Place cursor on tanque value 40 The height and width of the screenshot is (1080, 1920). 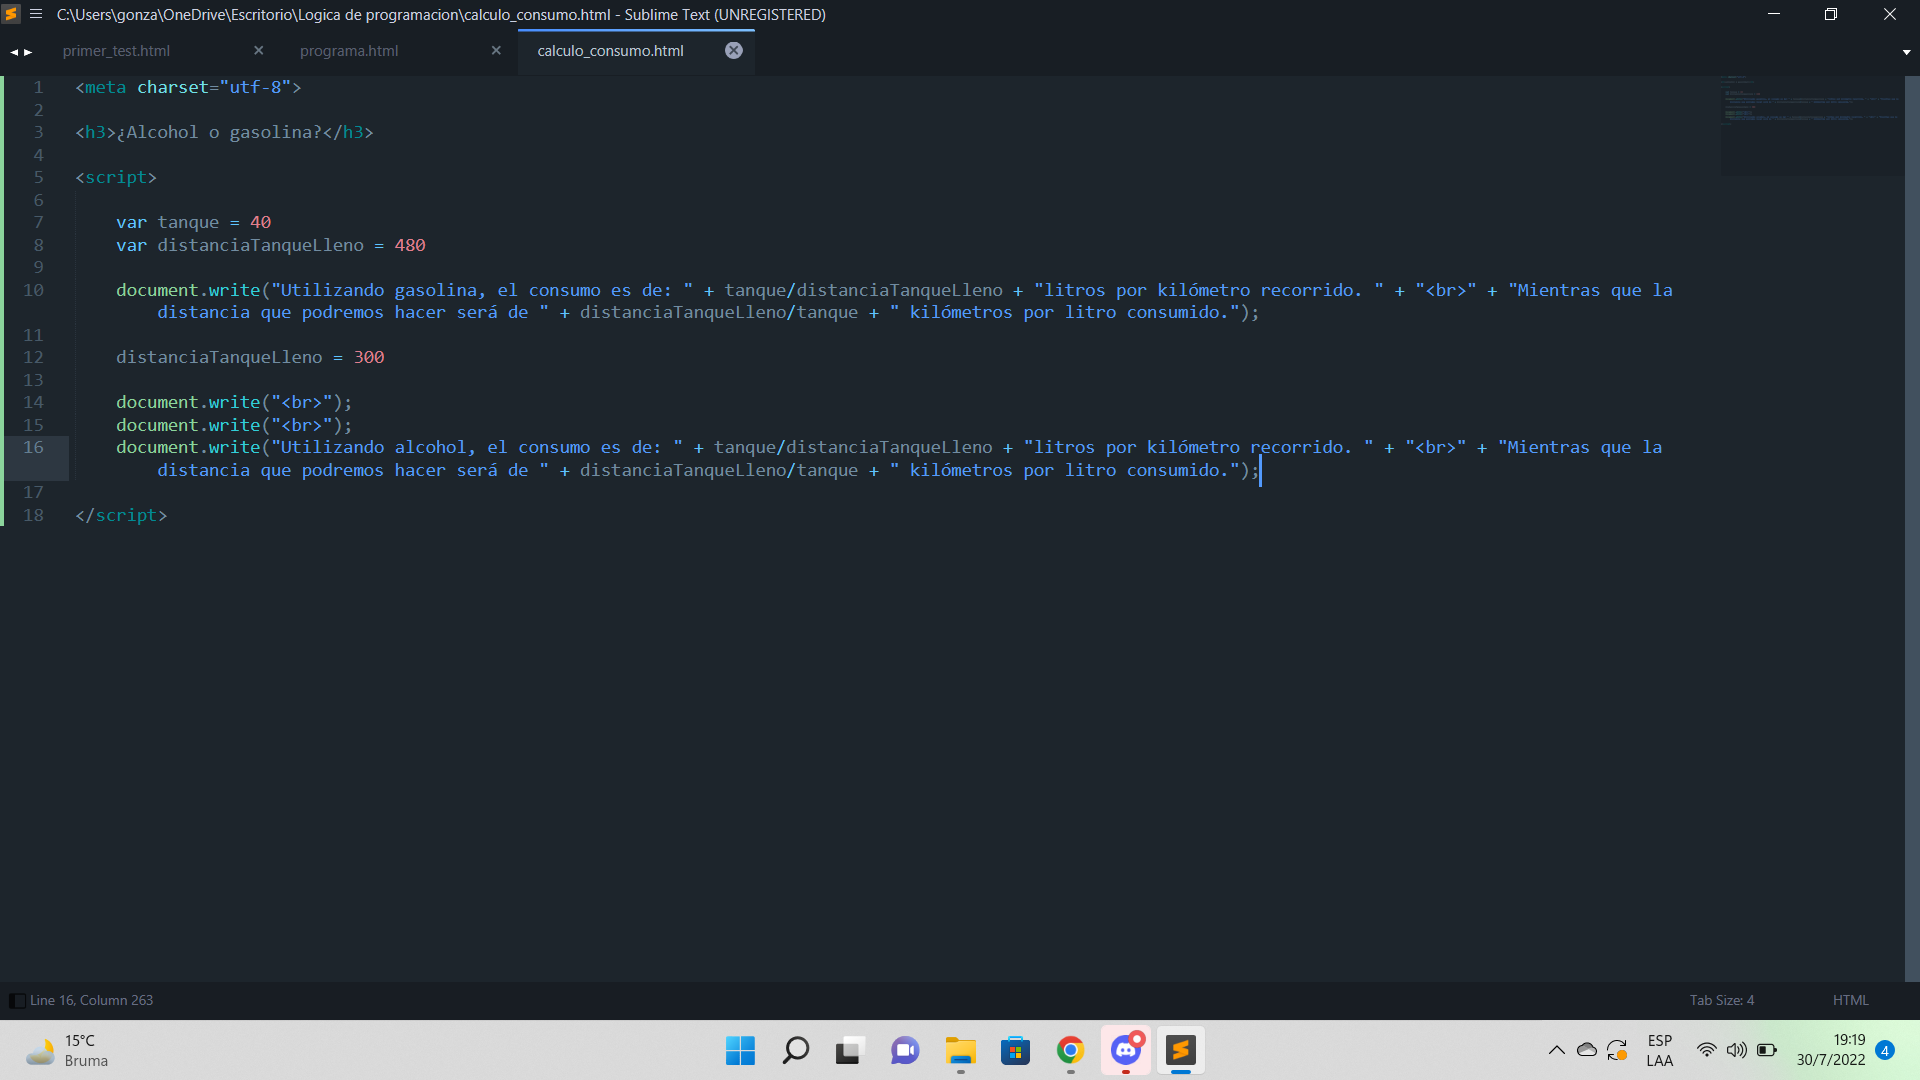tap(260, 222)
